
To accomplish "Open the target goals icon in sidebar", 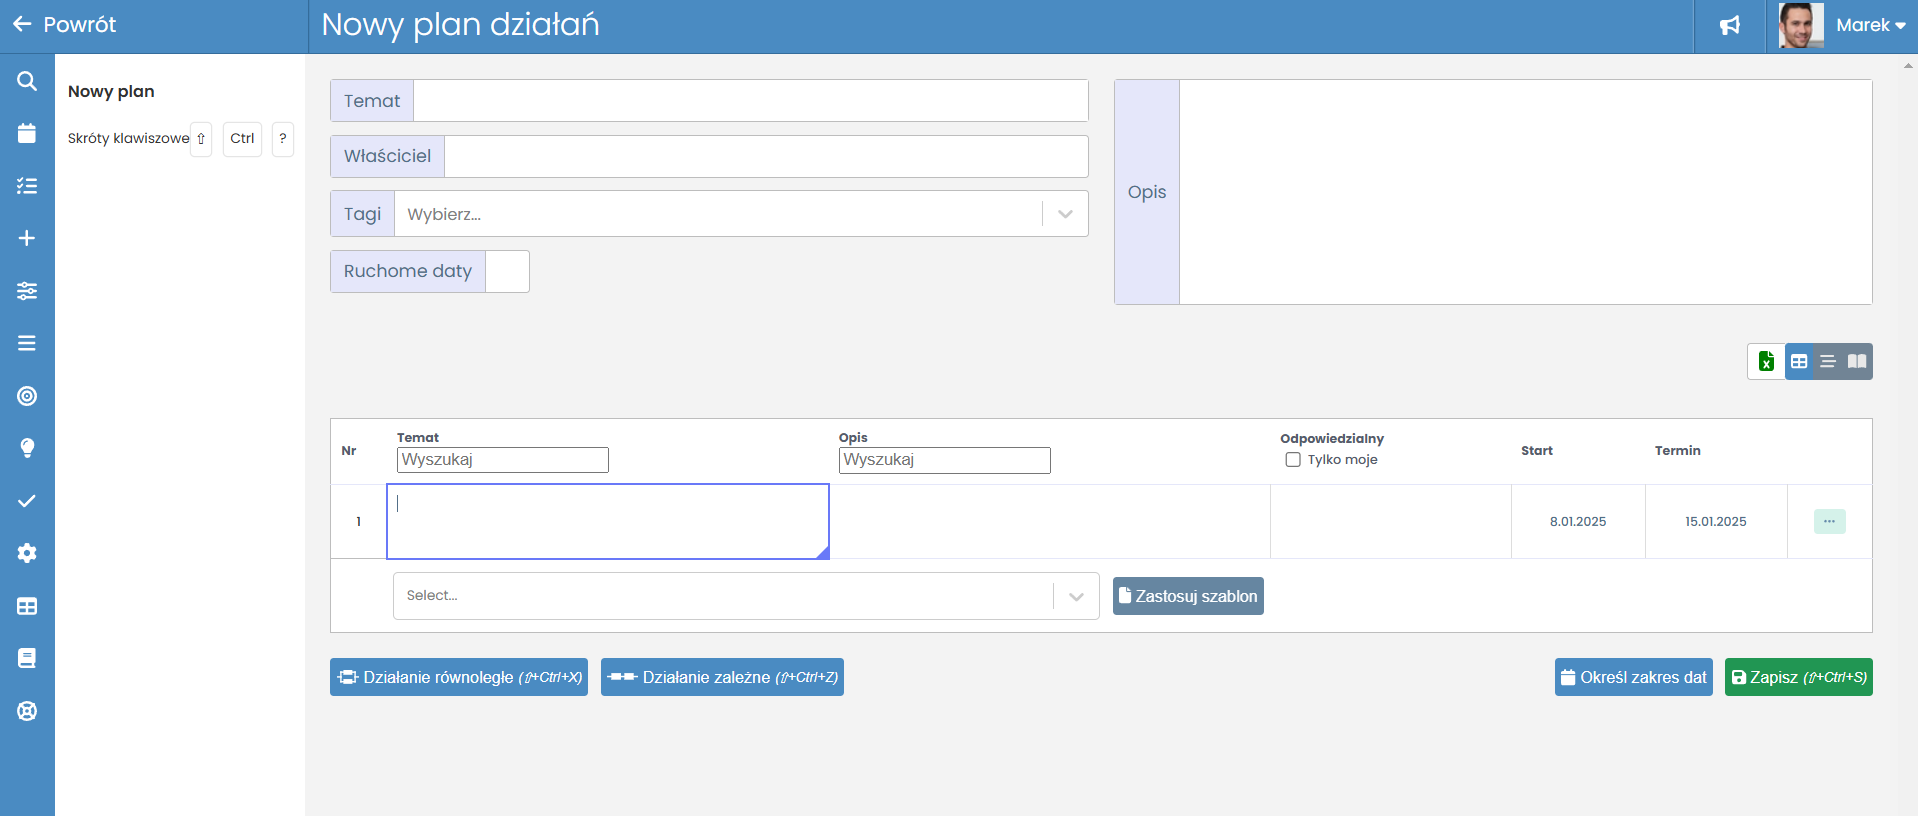I will coord(27,396).
